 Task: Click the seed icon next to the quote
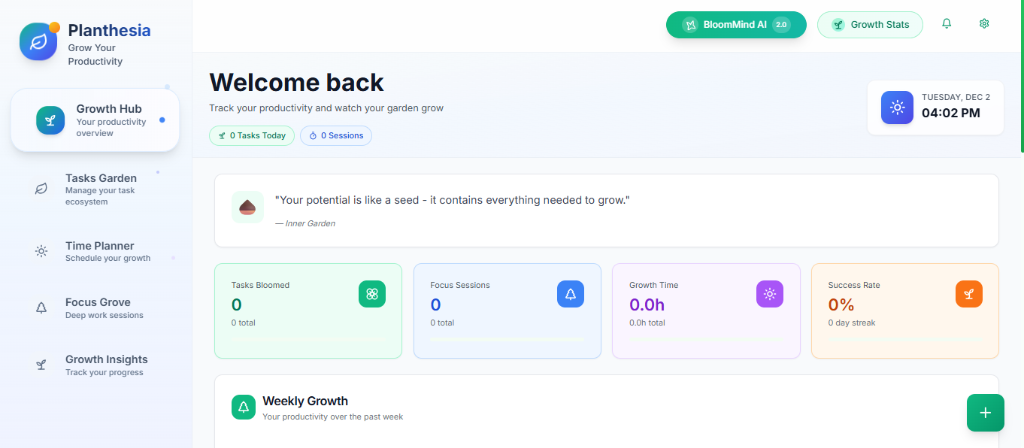247,207
